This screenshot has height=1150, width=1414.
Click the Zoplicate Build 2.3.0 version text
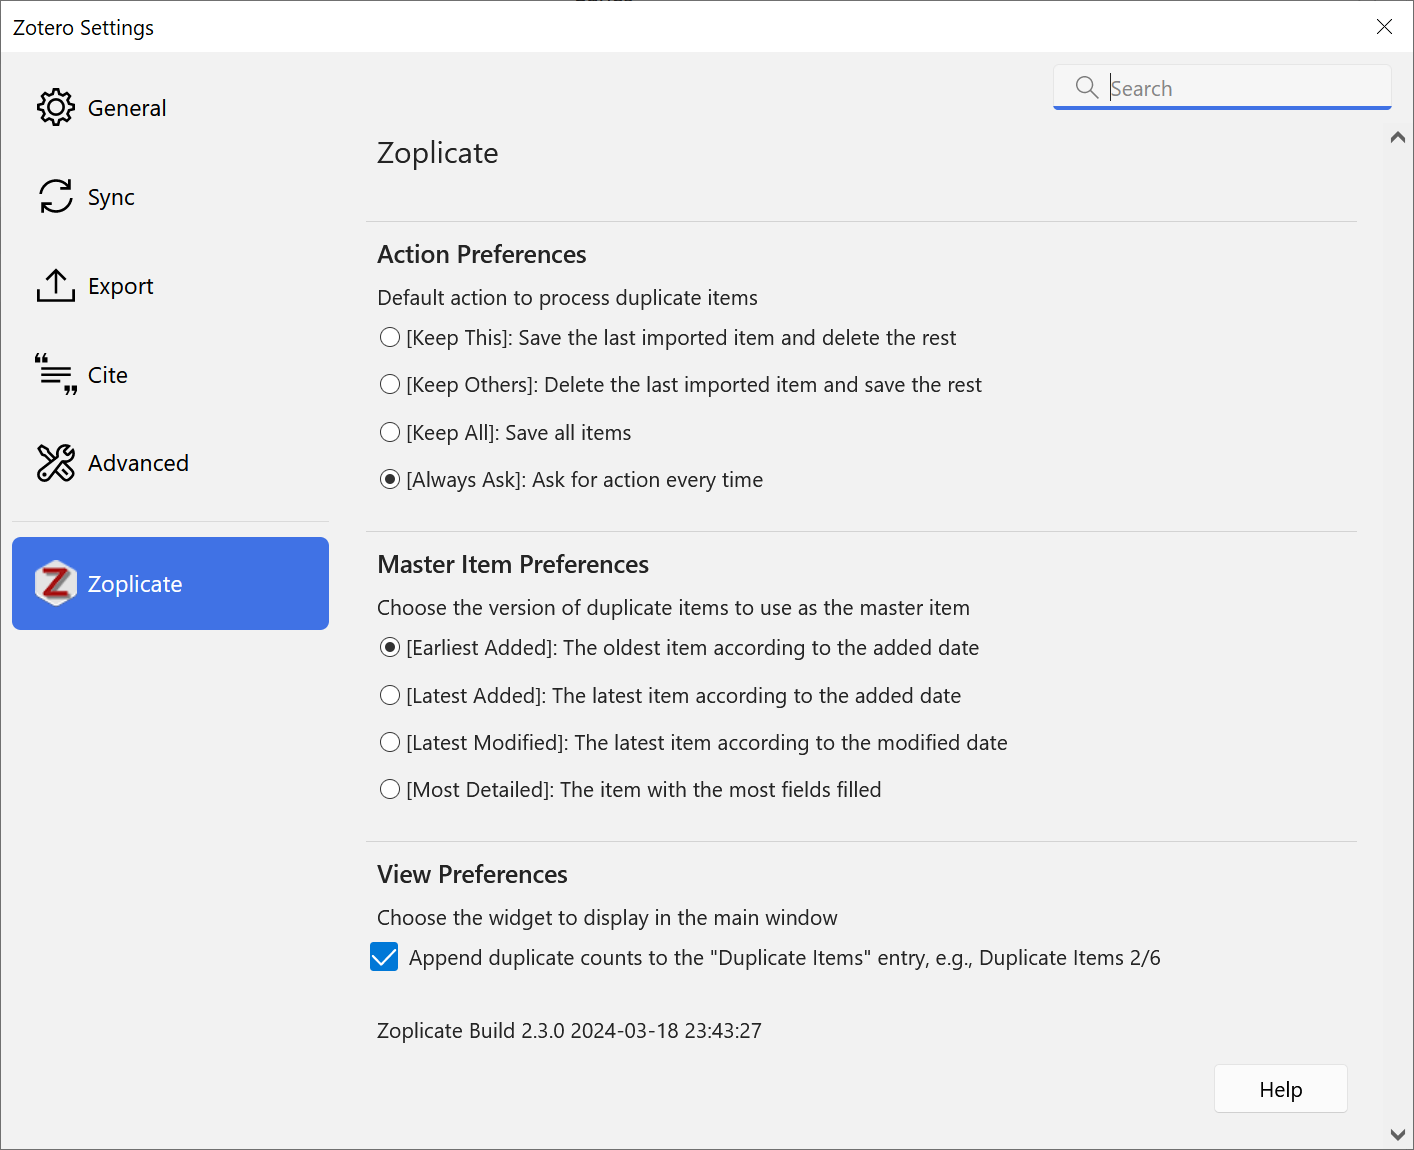569,1030
